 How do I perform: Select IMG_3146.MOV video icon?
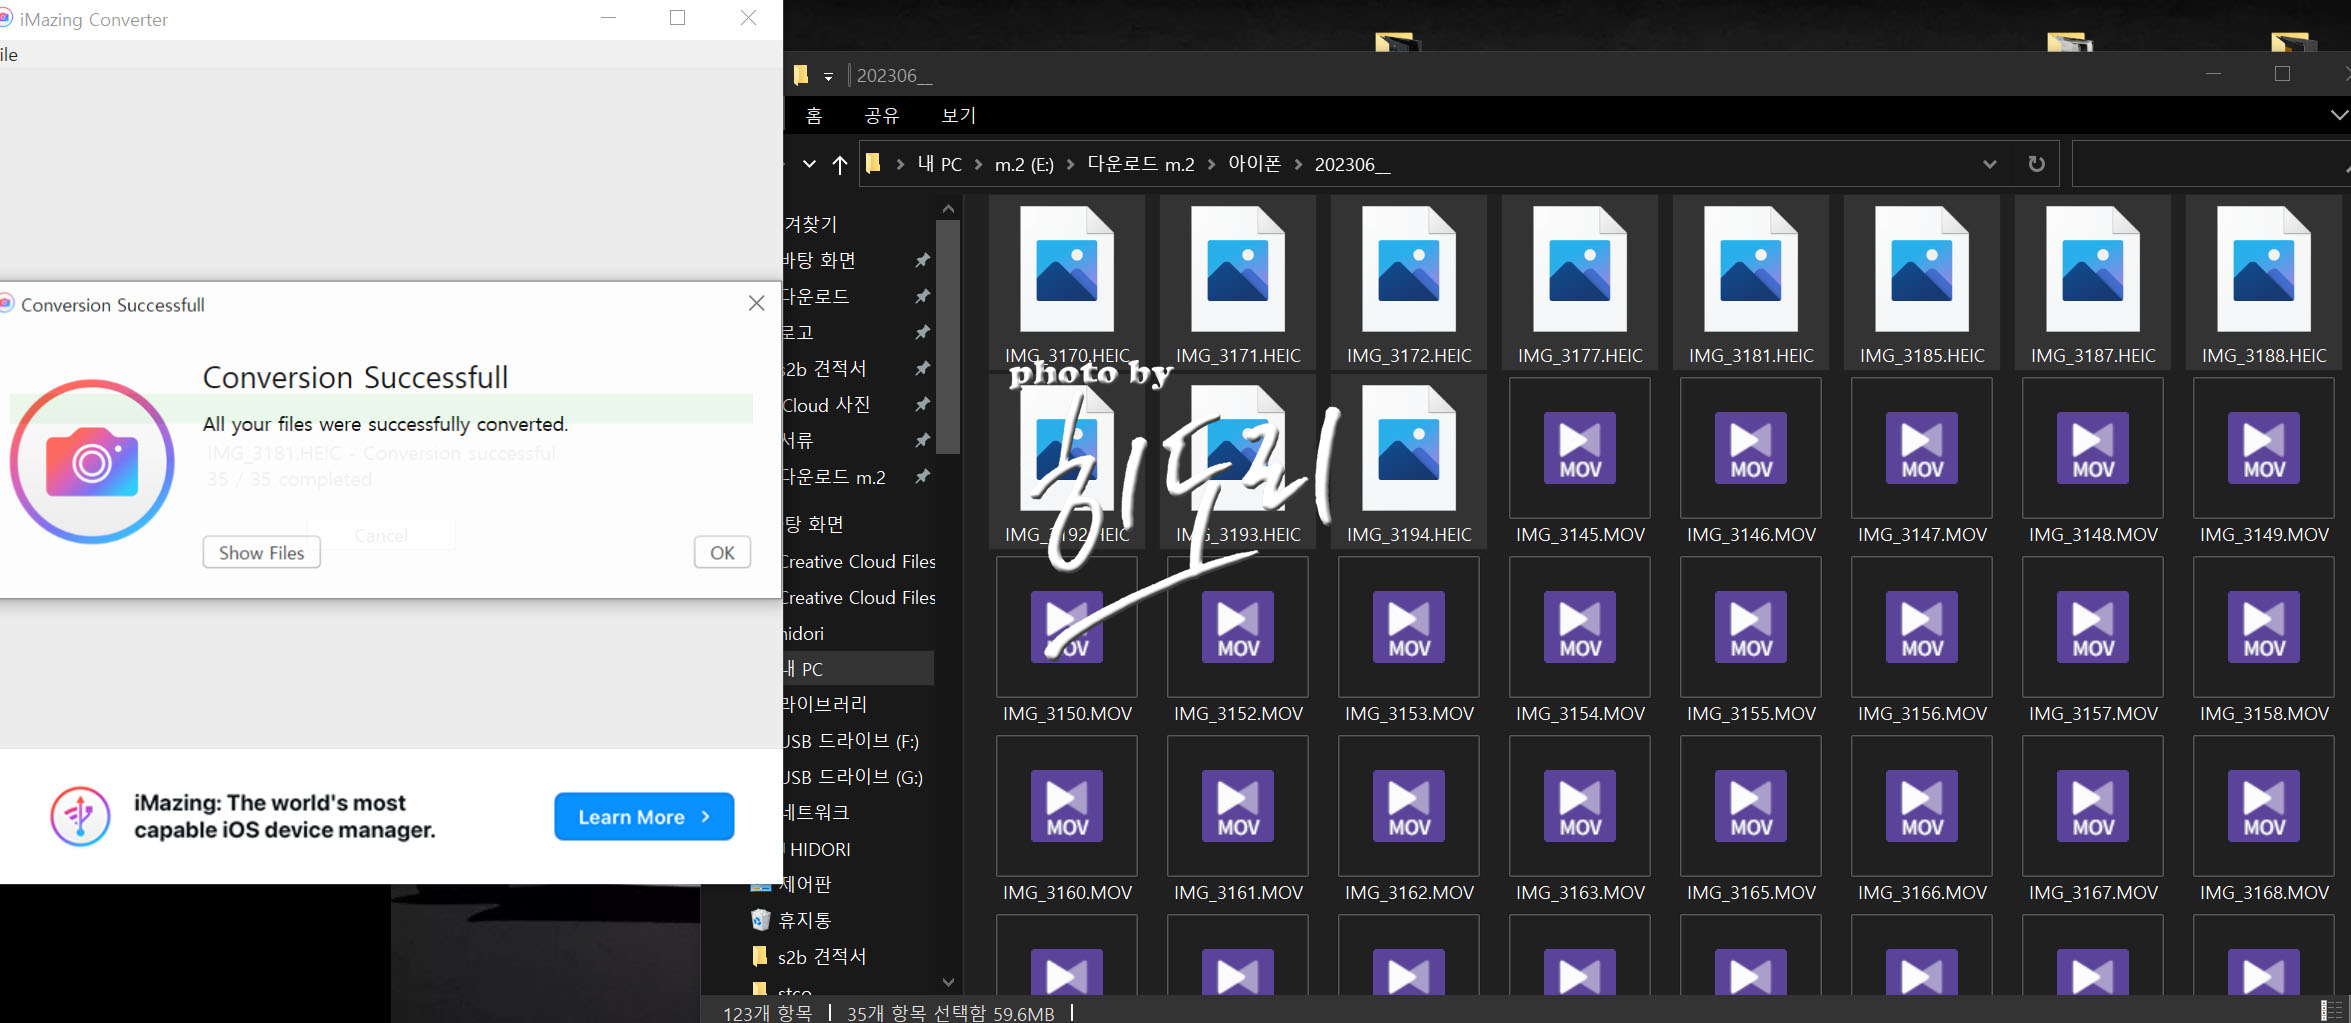[x=1751, y=448]
